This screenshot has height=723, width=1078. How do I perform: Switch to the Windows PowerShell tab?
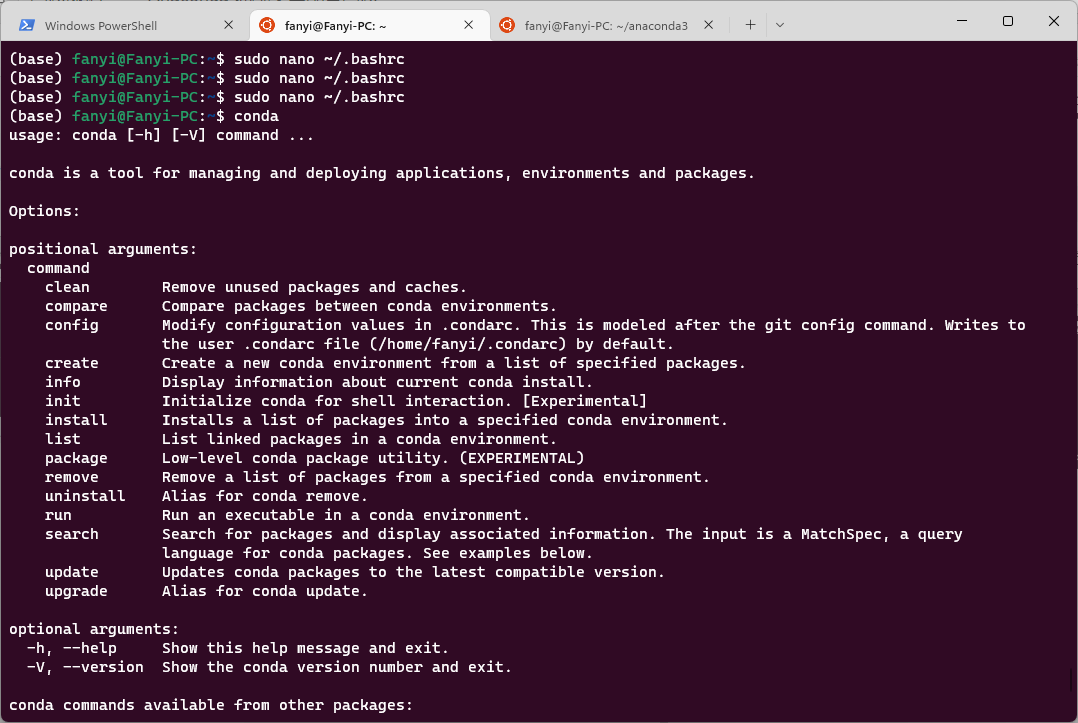point(125,25)
